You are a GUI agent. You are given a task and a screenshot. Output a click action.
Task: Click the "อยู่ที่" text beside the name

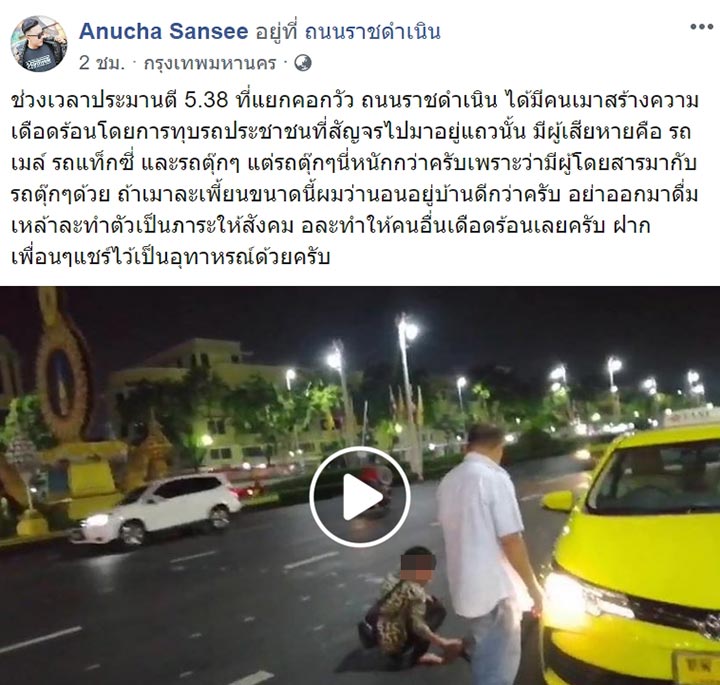[x=276, y=32]
